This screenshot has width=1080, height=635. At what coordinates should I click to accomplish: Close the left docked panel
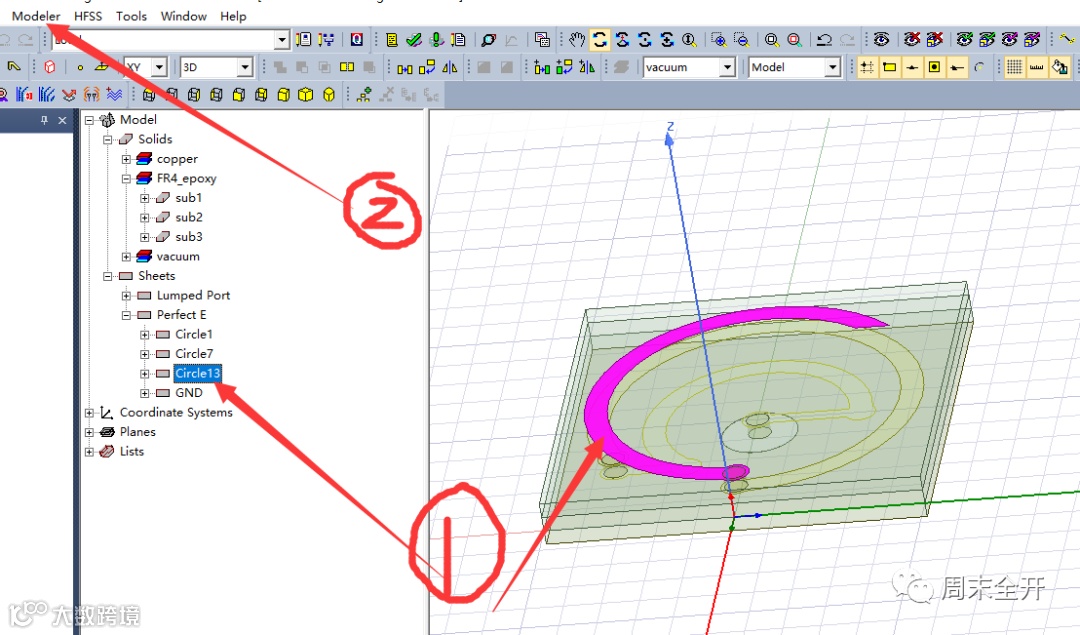coord(62,120)
